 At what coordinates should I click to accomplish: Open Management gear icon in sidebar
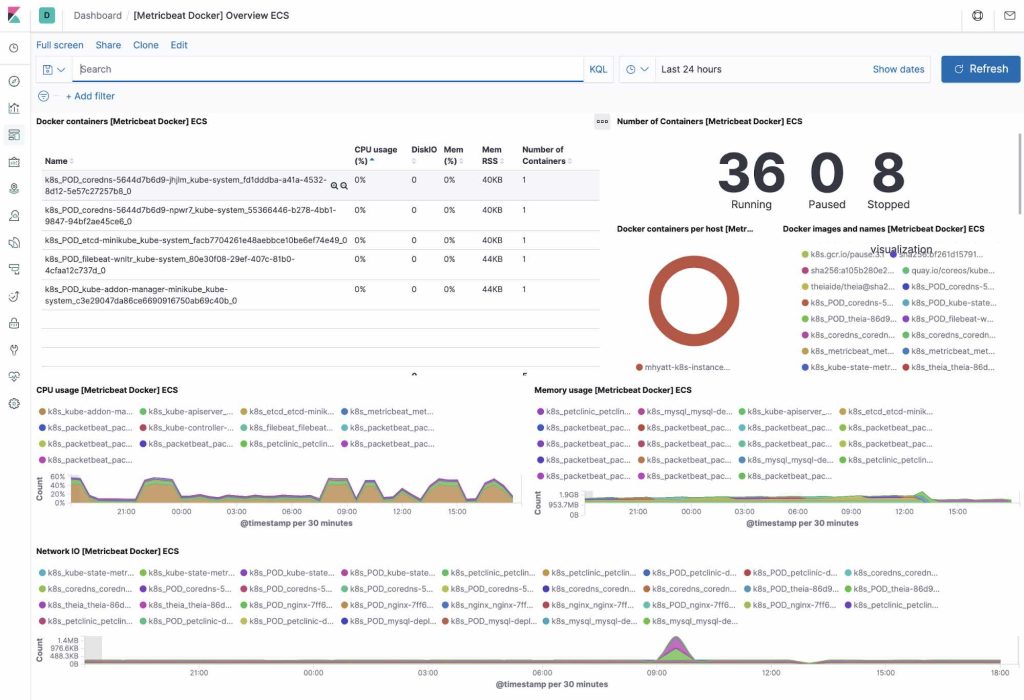14,404
